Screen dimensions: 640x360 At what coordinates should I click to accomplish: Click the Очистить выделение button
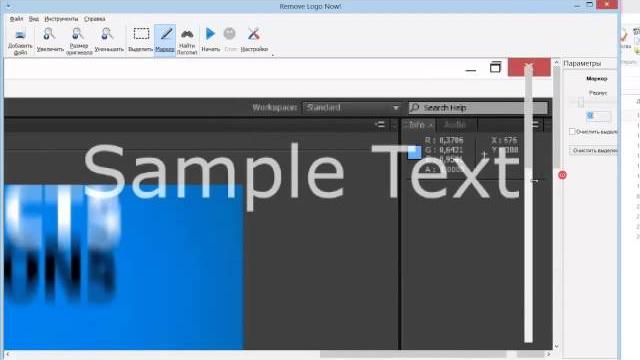coord(593,151)
